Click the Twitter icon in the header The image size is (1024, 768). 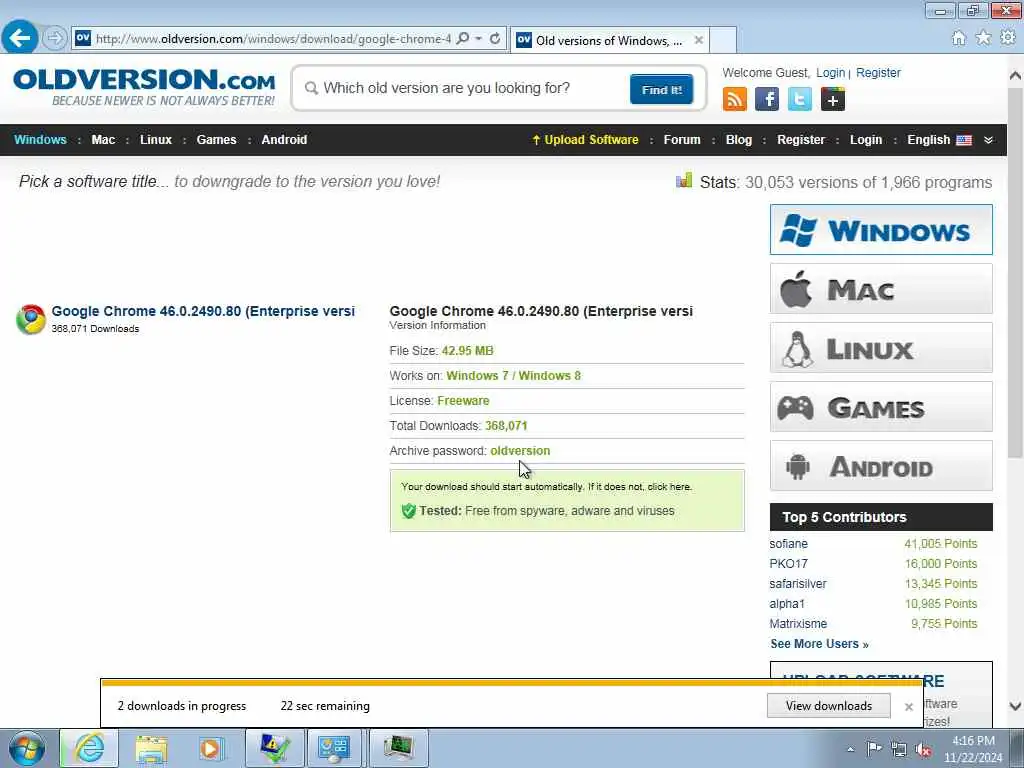799,99
